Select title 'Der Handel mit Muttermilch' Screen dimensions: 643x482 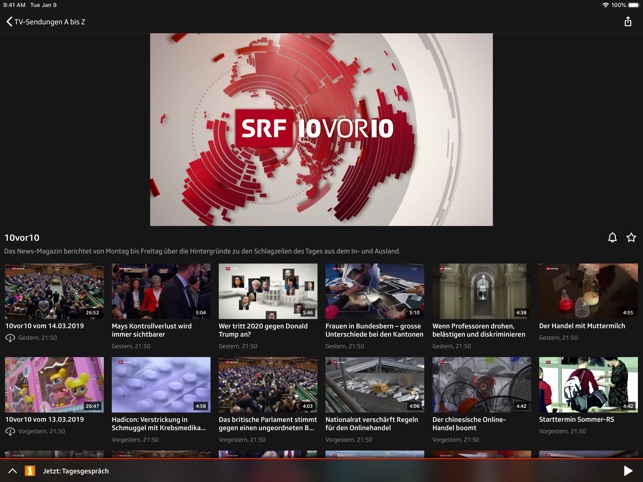582,326
